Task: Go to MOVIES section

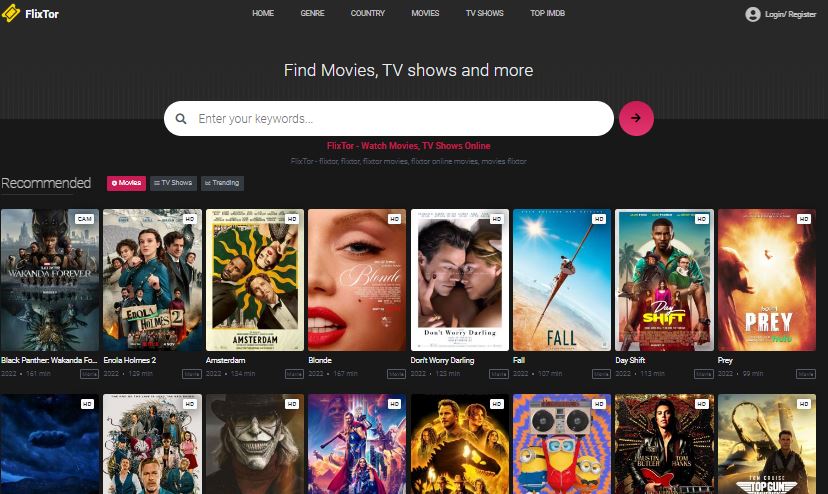Action: [425, 13]
